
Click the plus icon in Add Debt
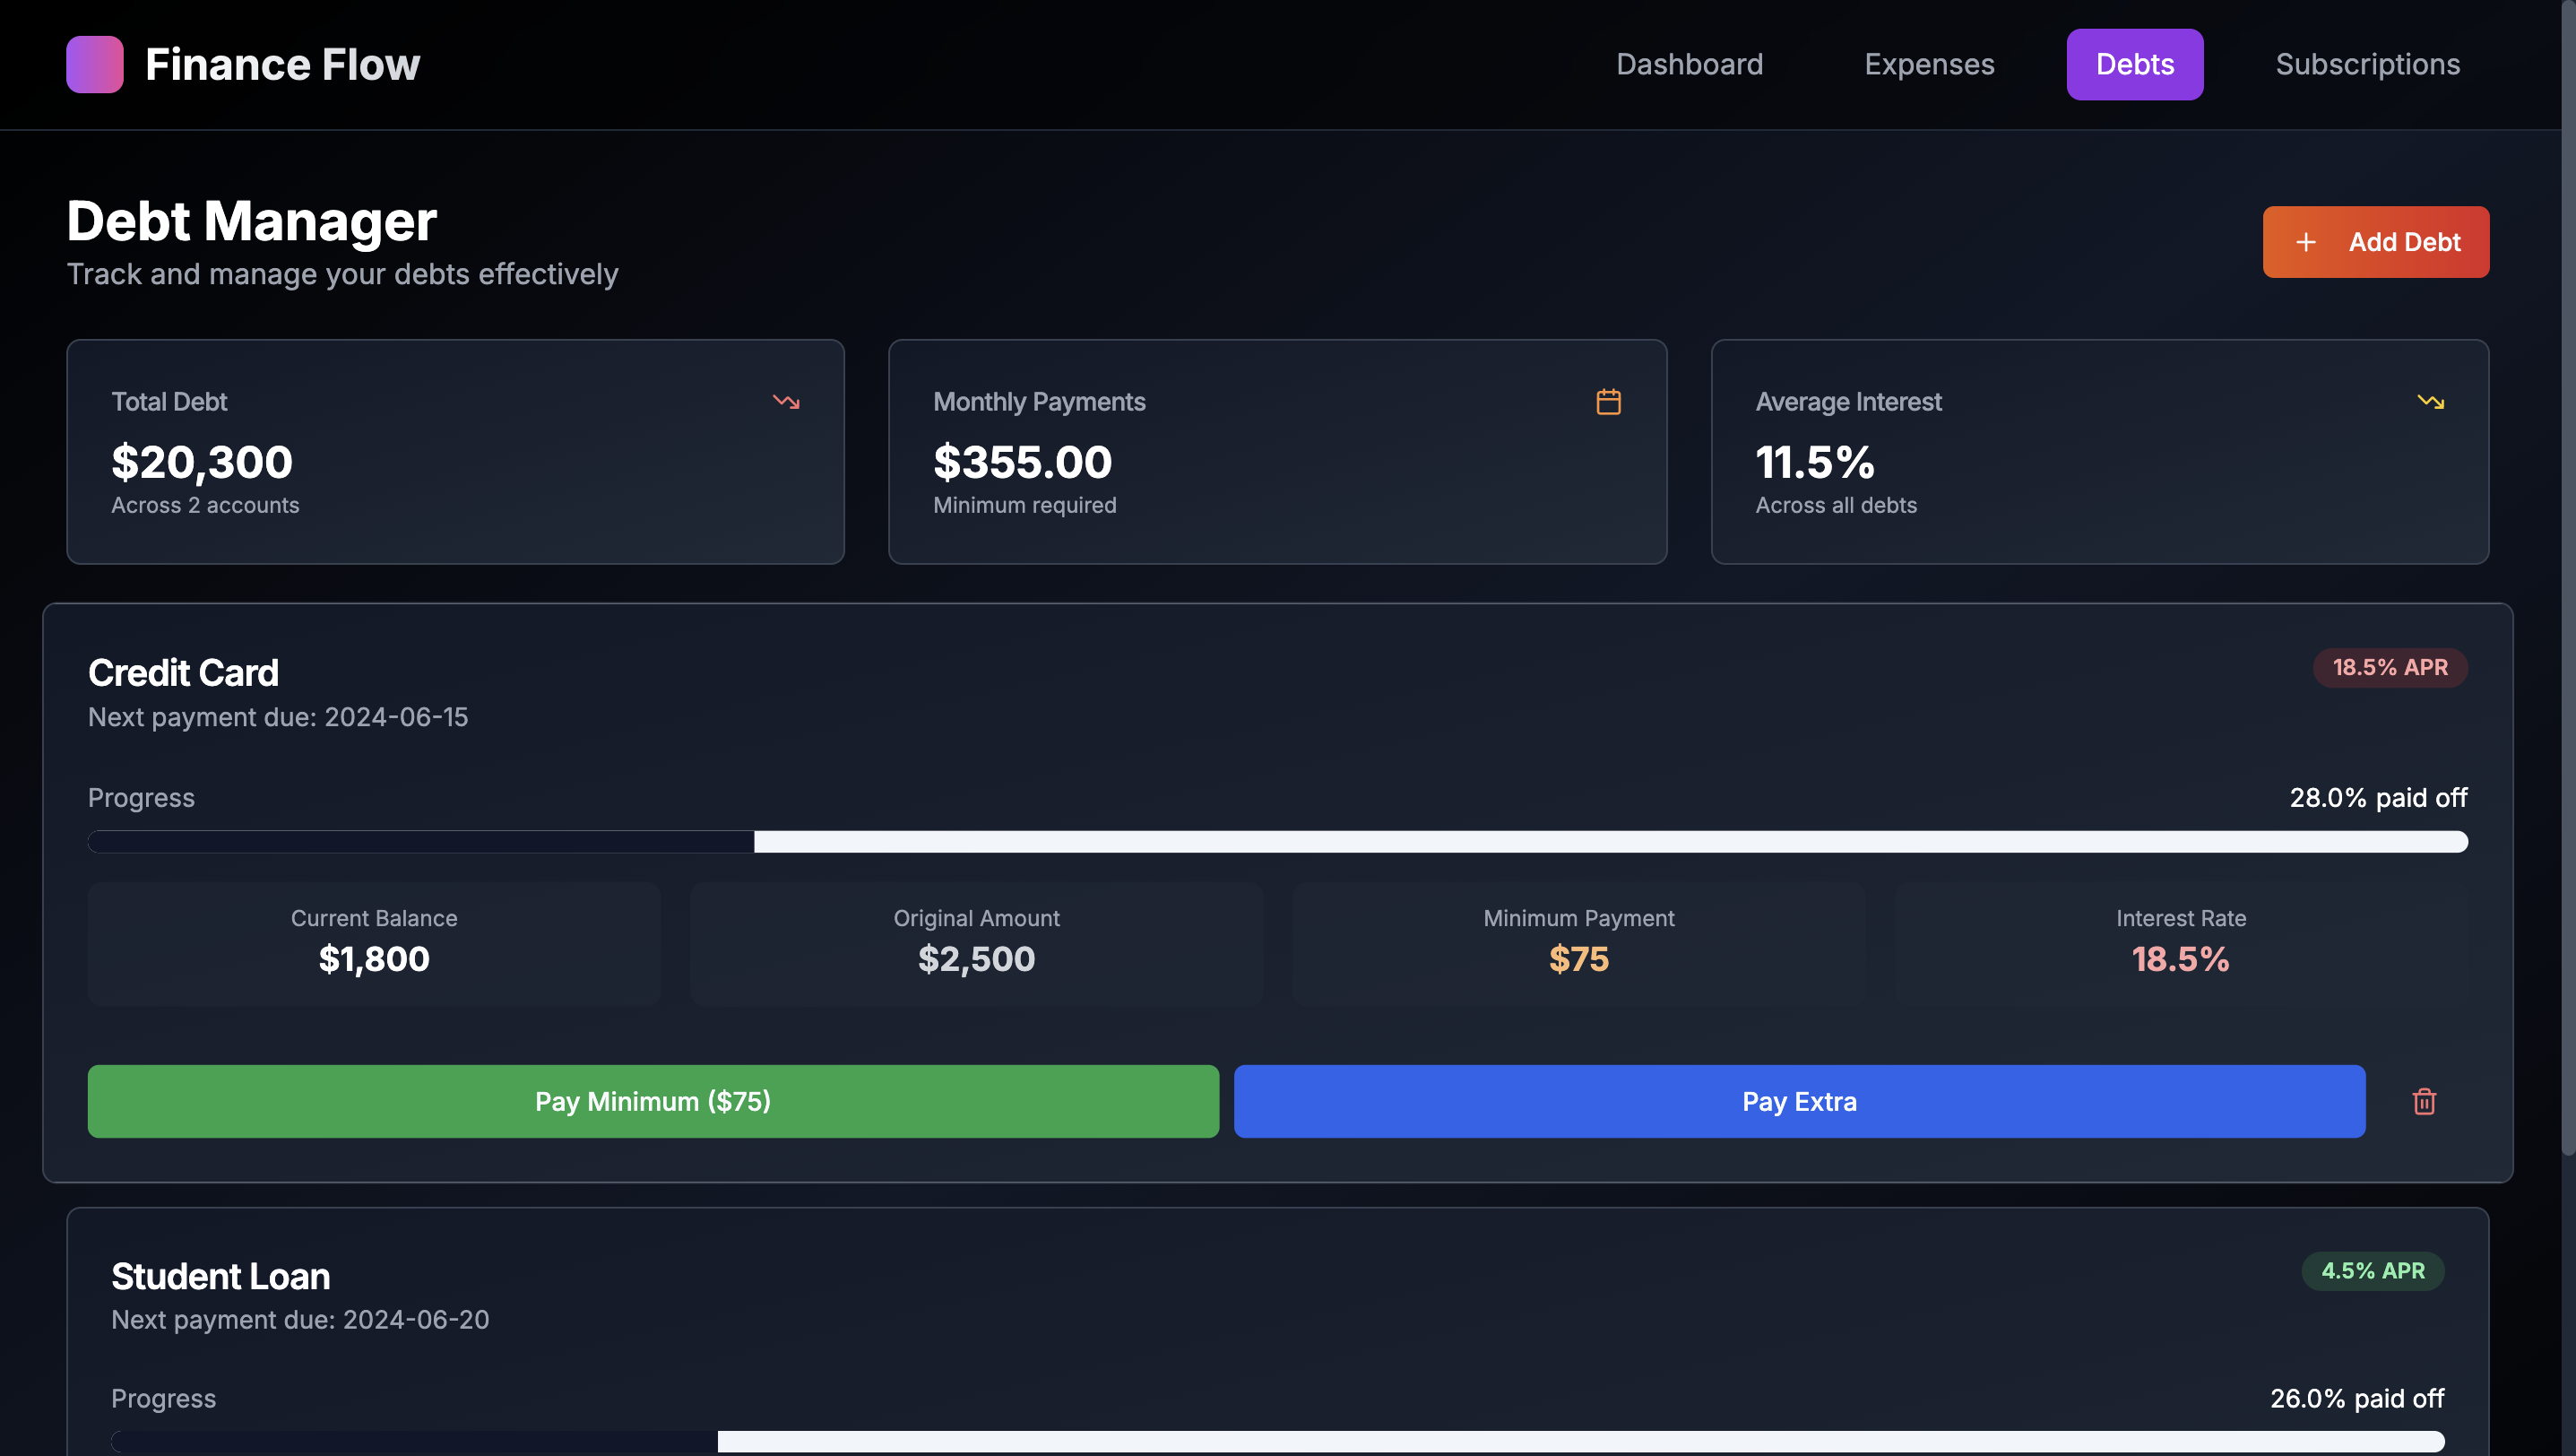(2306, 242)
